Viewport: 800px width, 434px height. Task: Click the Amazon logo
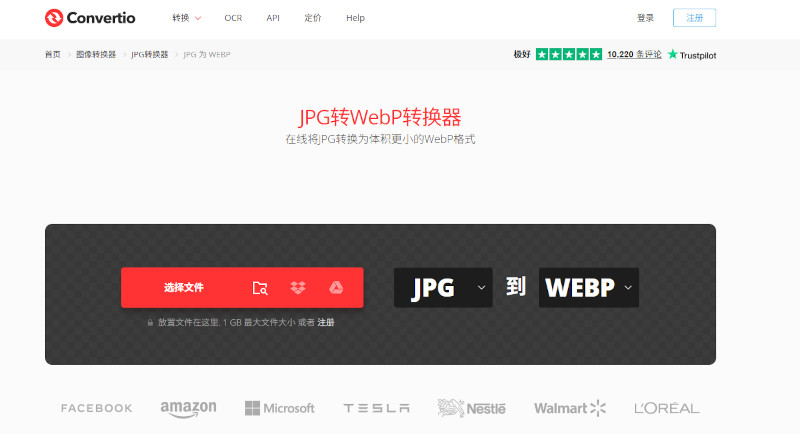(x=188, y=409)
